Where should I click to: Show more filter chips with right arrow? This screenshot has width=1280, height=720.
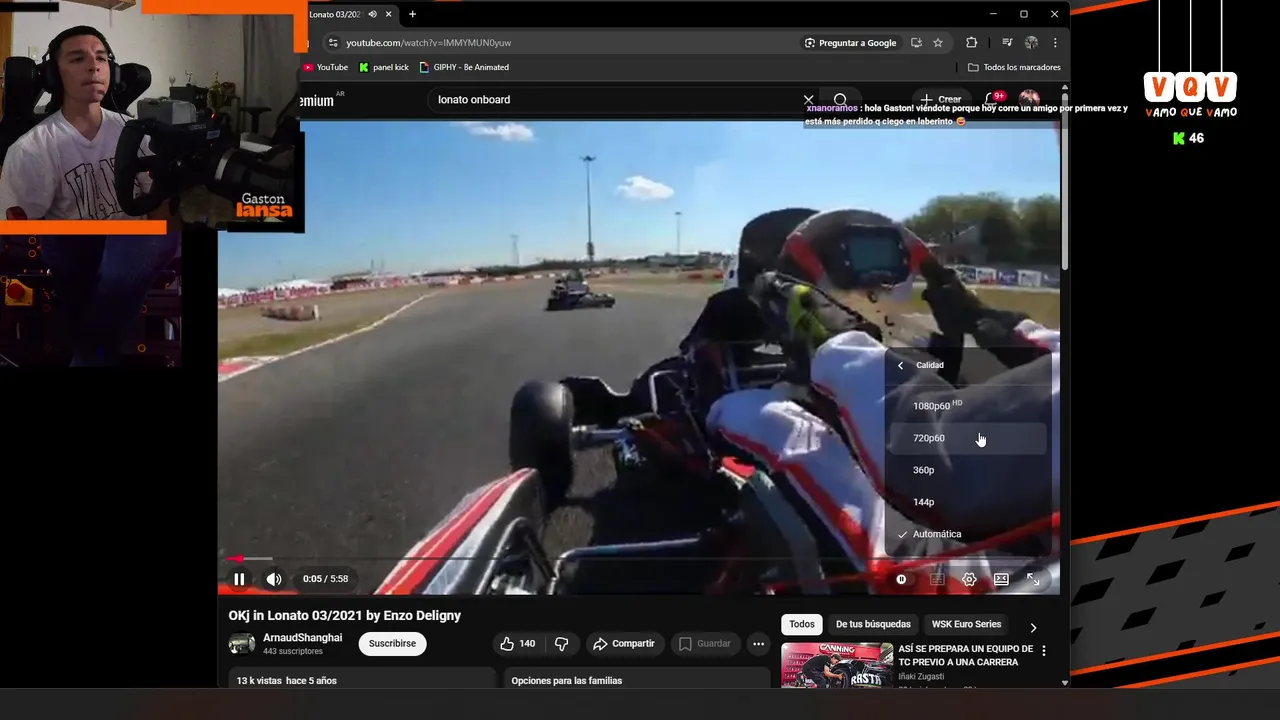coord(1033,627)
